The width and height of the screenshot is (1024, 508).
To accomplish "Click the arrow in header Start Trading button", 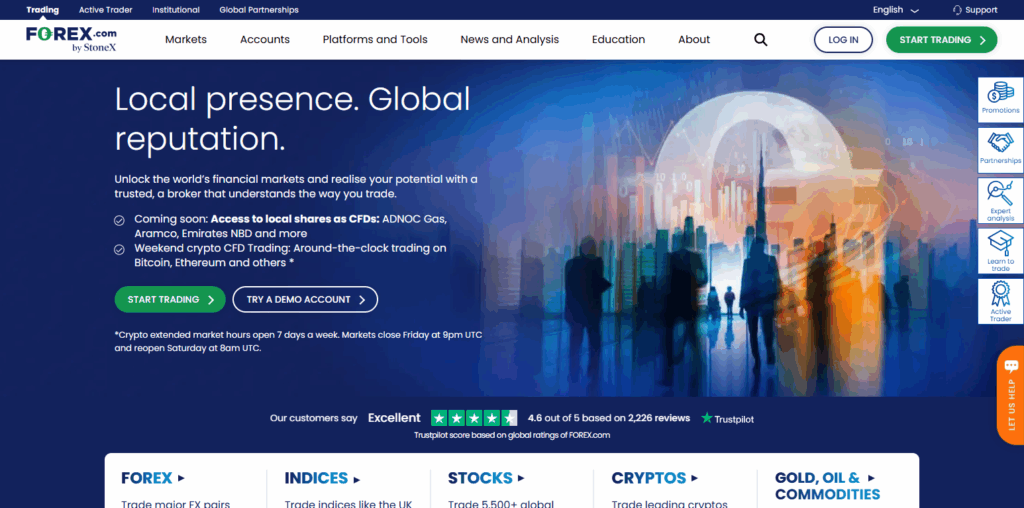I will tap(983, 40).
